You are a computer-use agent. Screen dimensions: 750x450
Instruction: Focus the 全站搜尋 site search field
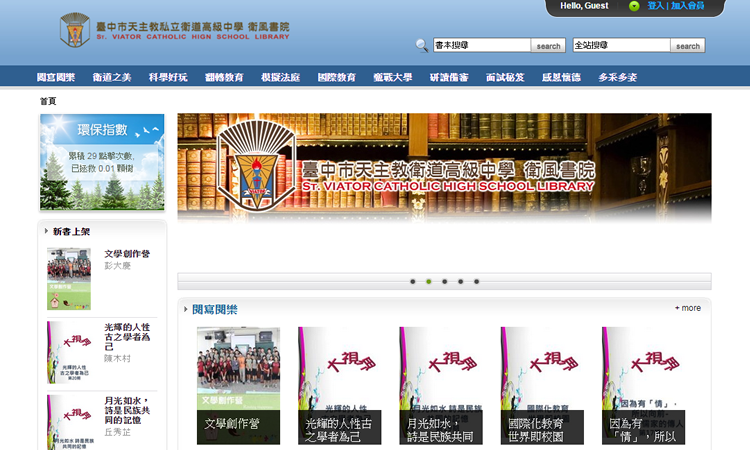pos(621,45)
